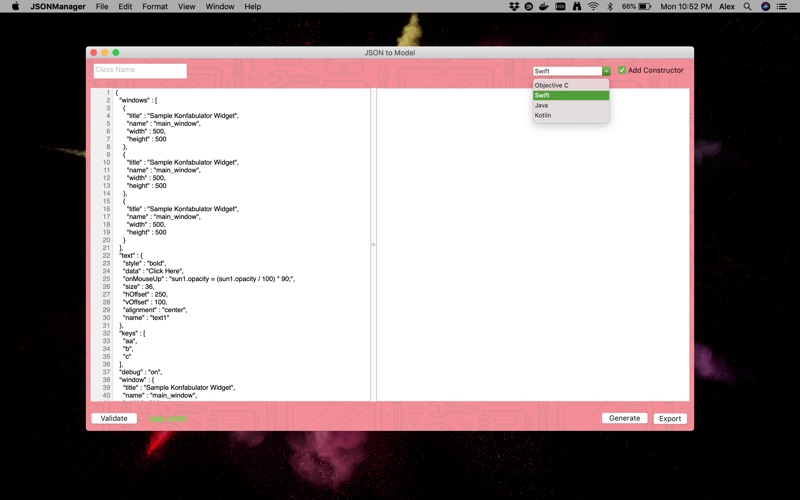Click the "hOffset" : 250 line

point(145,294)
